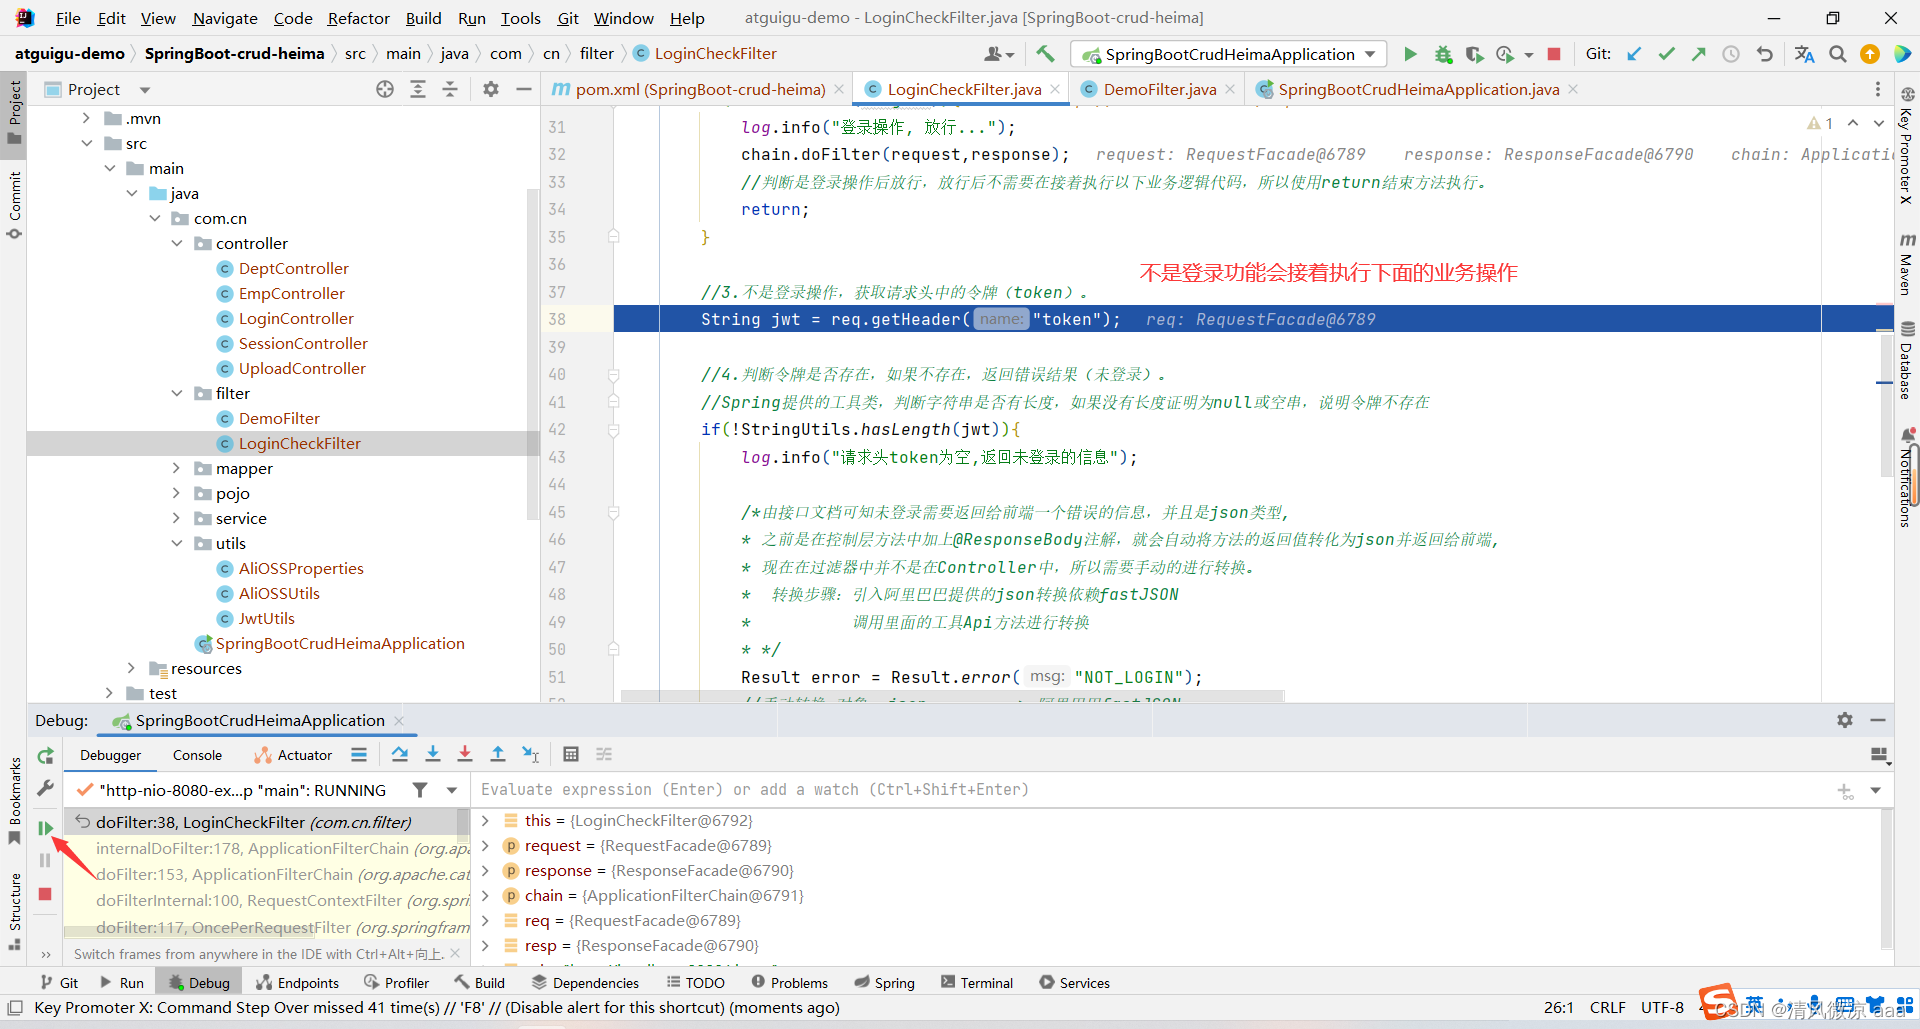The width and height of the screenshot is (1920, 1029).
Task: Open Profiler tool window button
Action: pos(397,983)
